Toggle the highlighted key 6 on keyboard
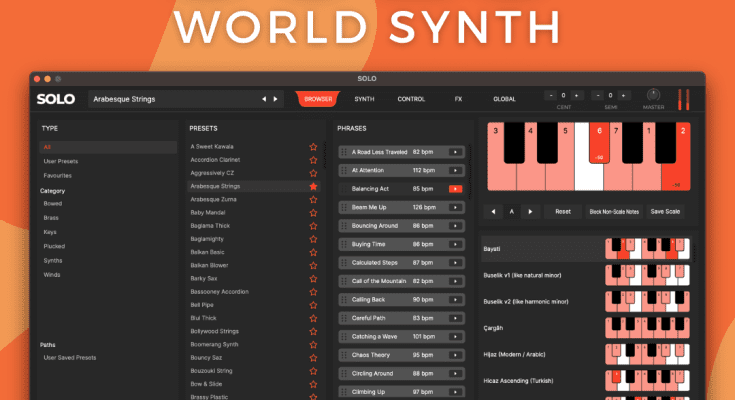 click(x=598, y=142)
